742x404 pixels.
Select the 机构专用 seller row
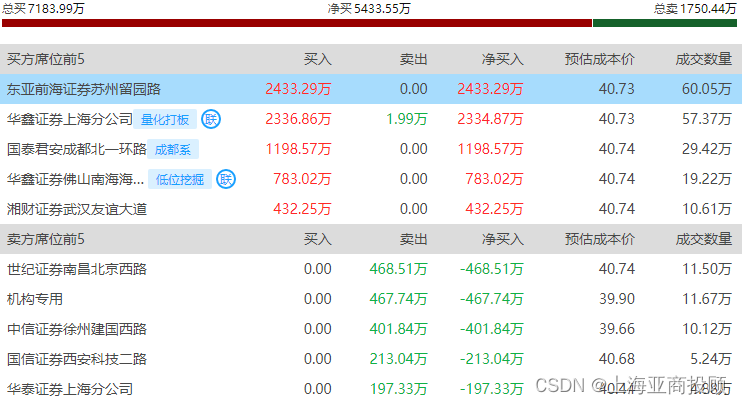click(371, 299)
